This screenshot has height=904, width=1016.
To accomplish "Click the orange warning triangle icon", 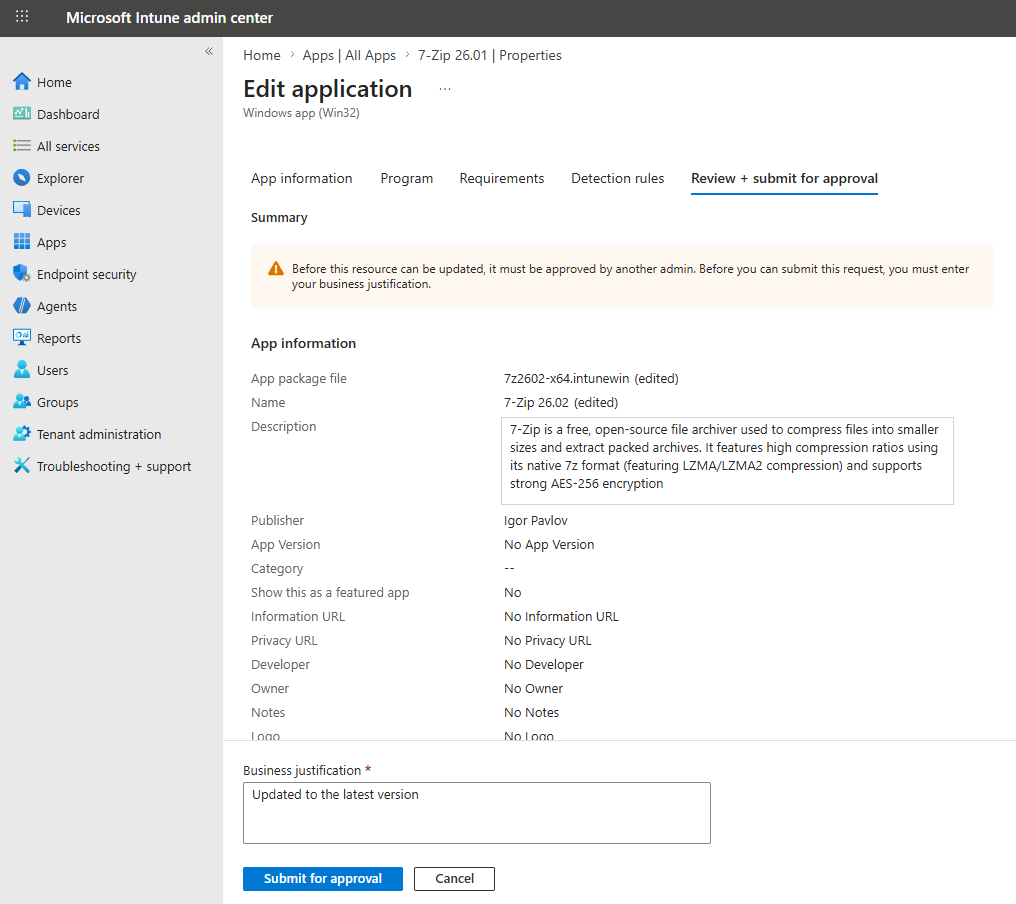I will [x=276, y=268].
